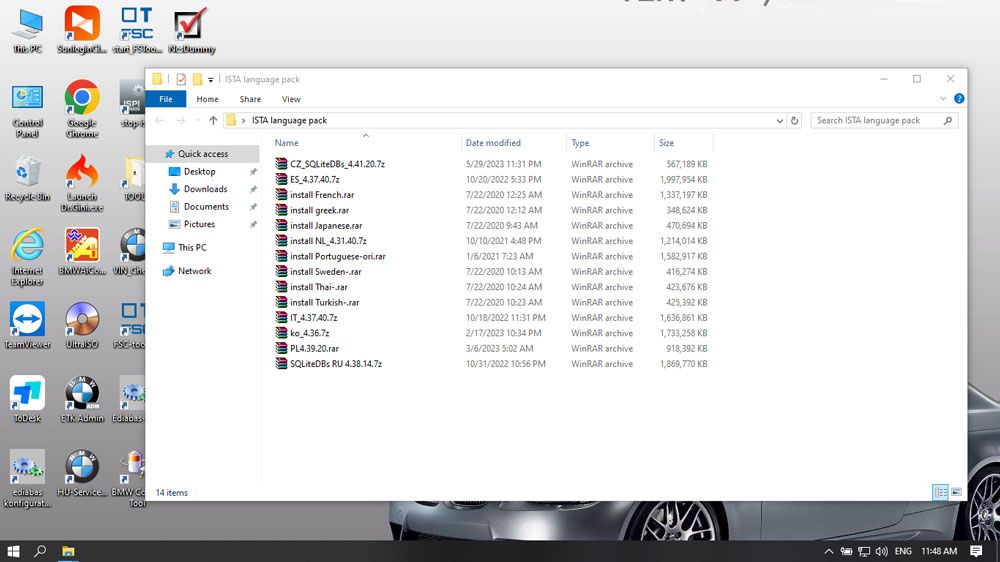Expand the address bar history dropdown

(779, 121)
